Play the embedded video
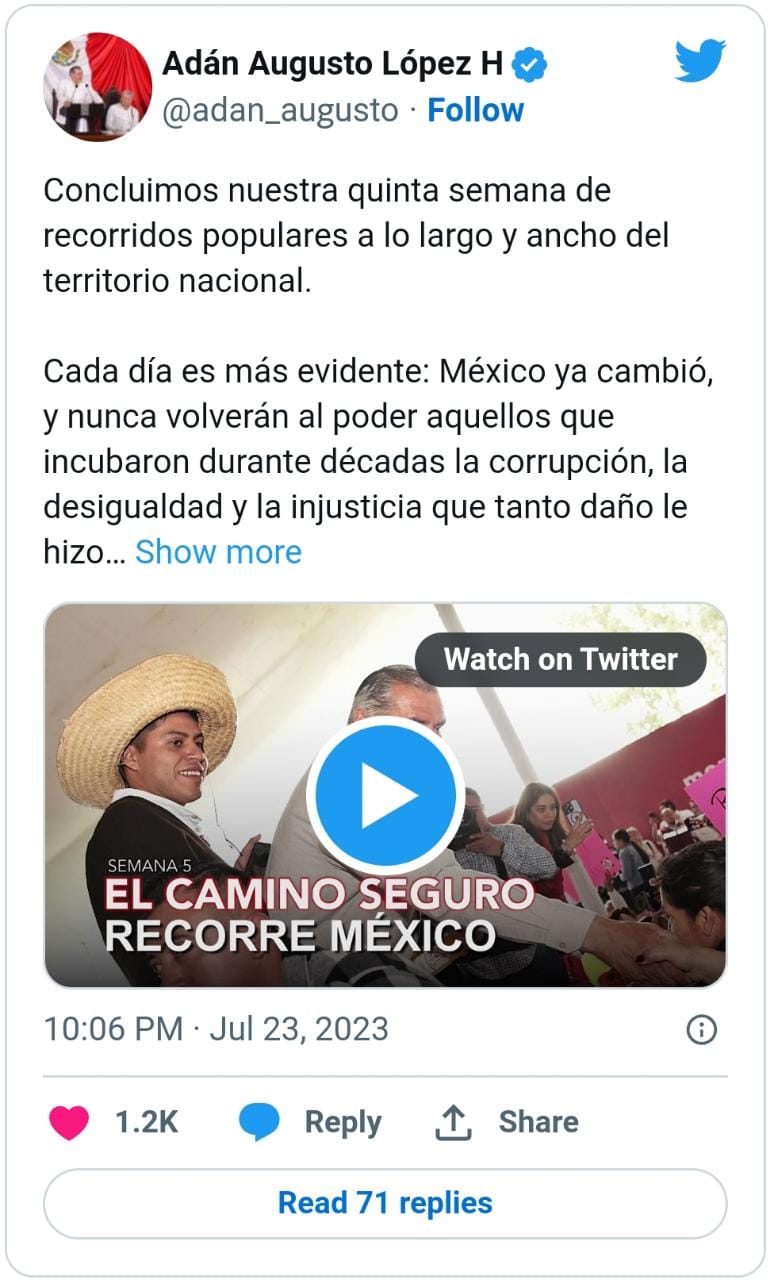The image size is (770, 1280). pyautogui.click(x=385, y=795)
